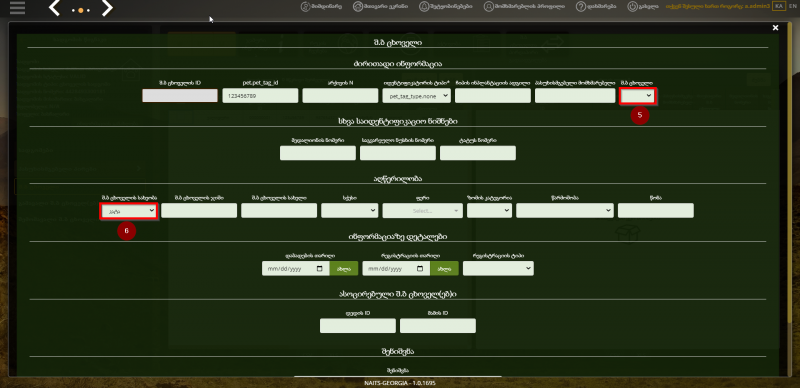Click the first field under other identification marks

click(x=318, y=153)
